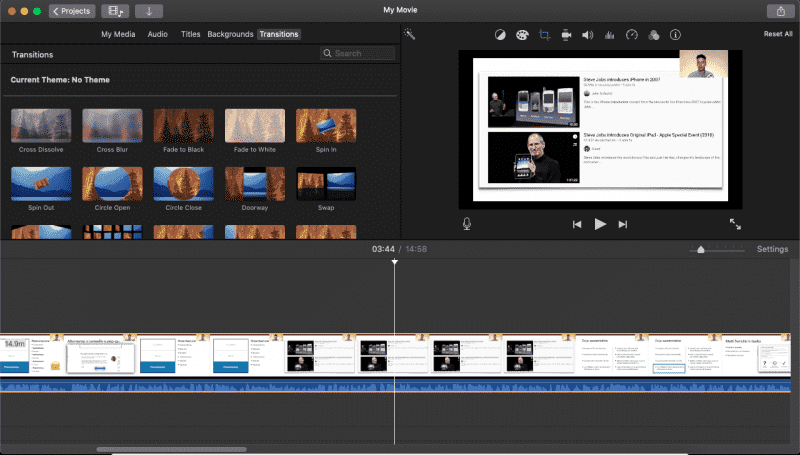This screenshot has height=455, width=800.
Task: Play the movie preview
Action: pyautogui.click(x=600, y=224)
